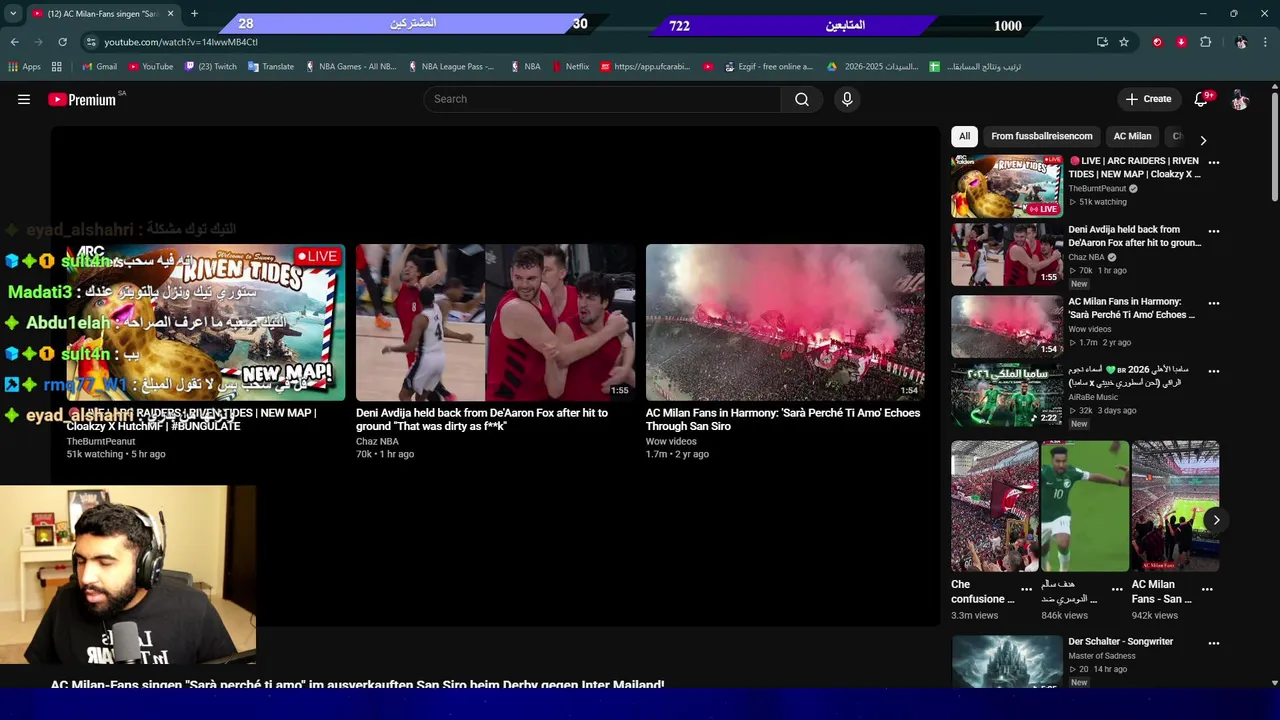The width and height of the screenshot is (1280, 720).
Task: Open the Der Schalter - Songwriter thumbnail
Action: (1007, 662)
